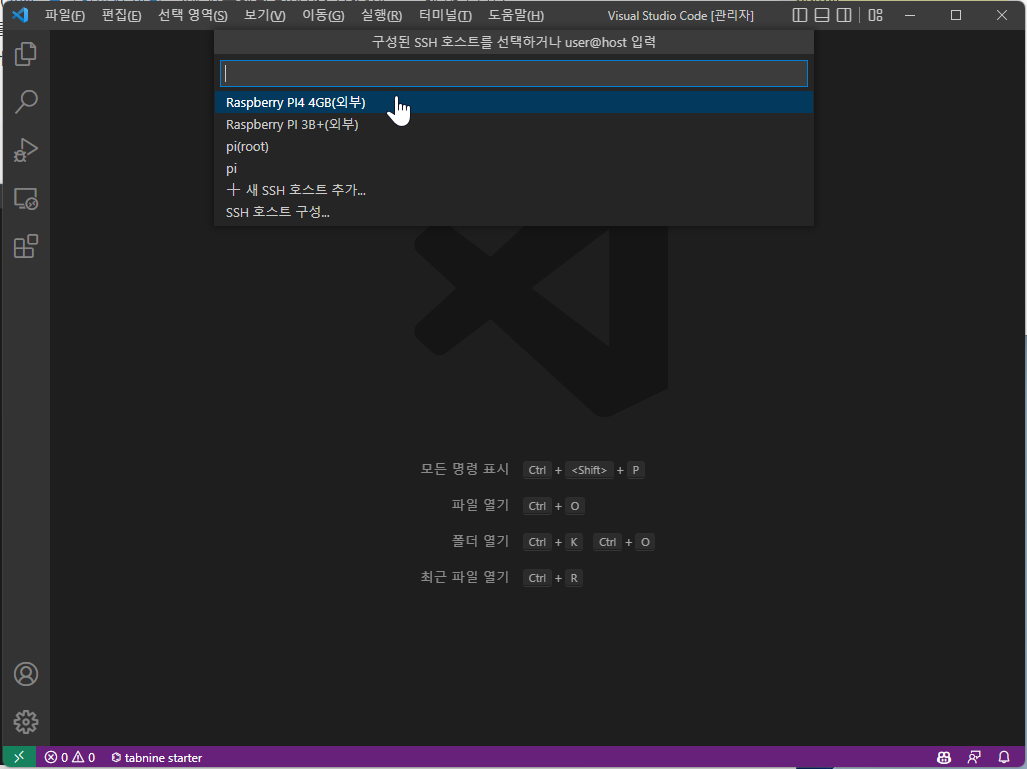Open Copilot status icon in status bar

(x=944, y=758)
